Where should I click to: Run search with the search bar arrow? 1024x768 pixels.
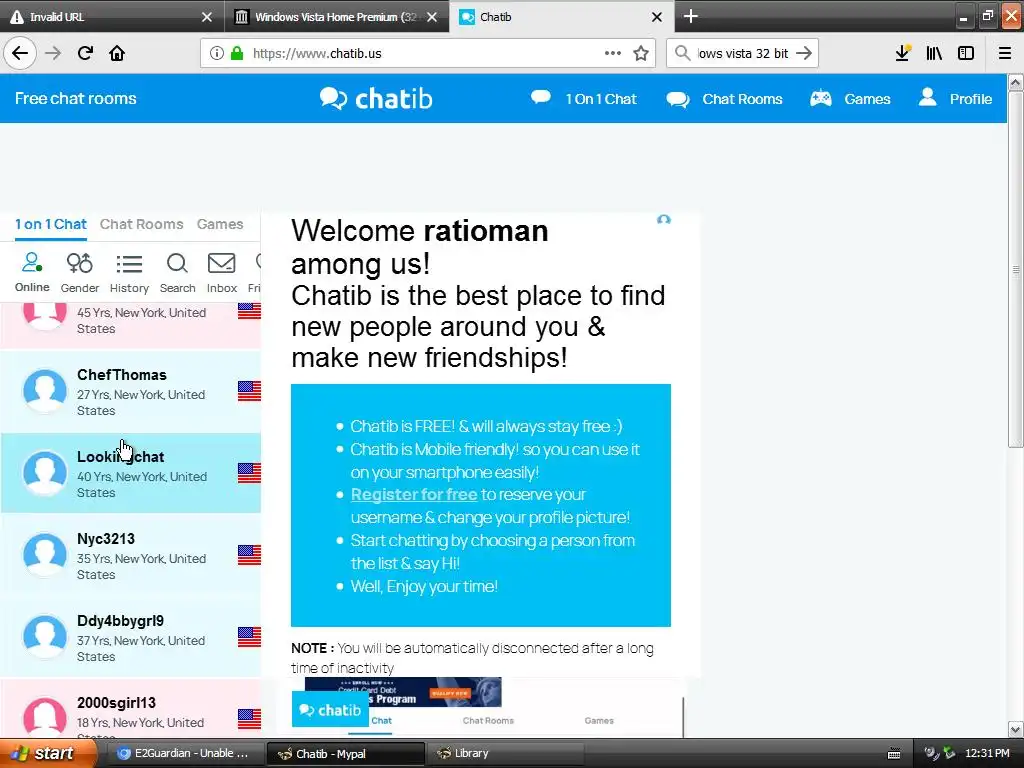coord(804,53)
